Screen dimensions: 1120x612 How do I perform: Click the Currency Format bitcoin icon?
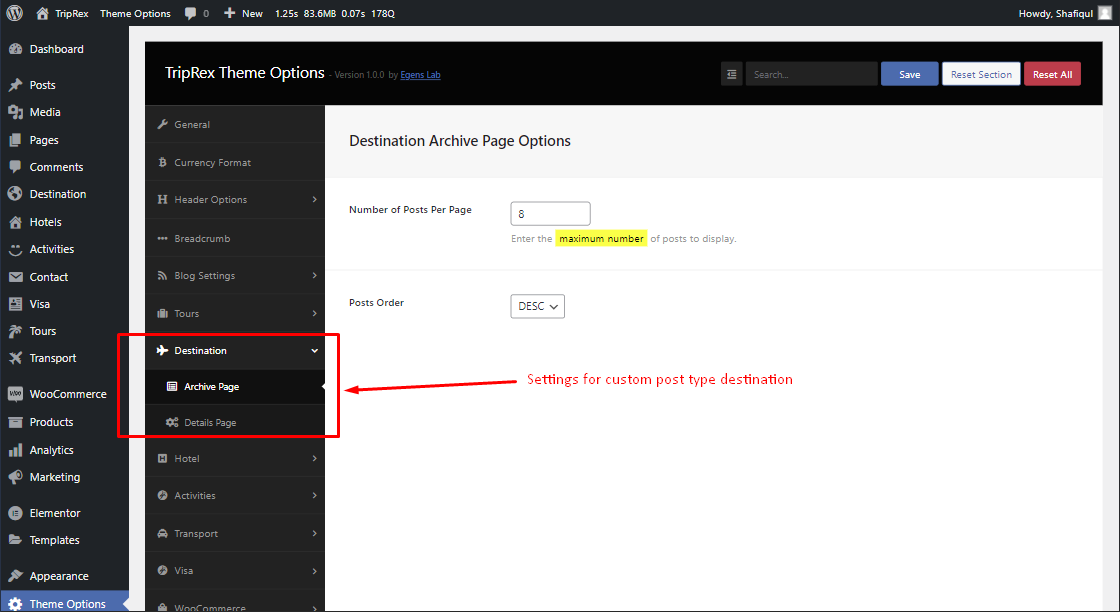click(x=162, y=162)
